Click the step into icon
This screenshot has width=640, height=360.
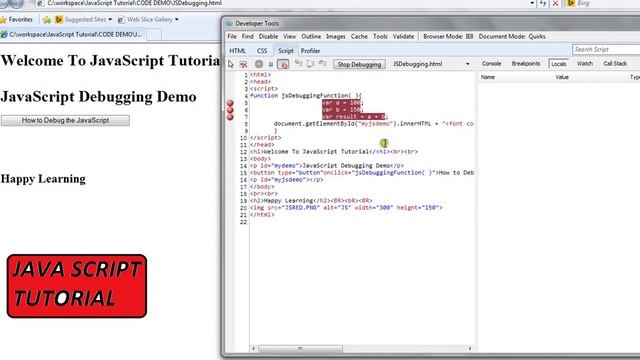click(x=298, y=64)
